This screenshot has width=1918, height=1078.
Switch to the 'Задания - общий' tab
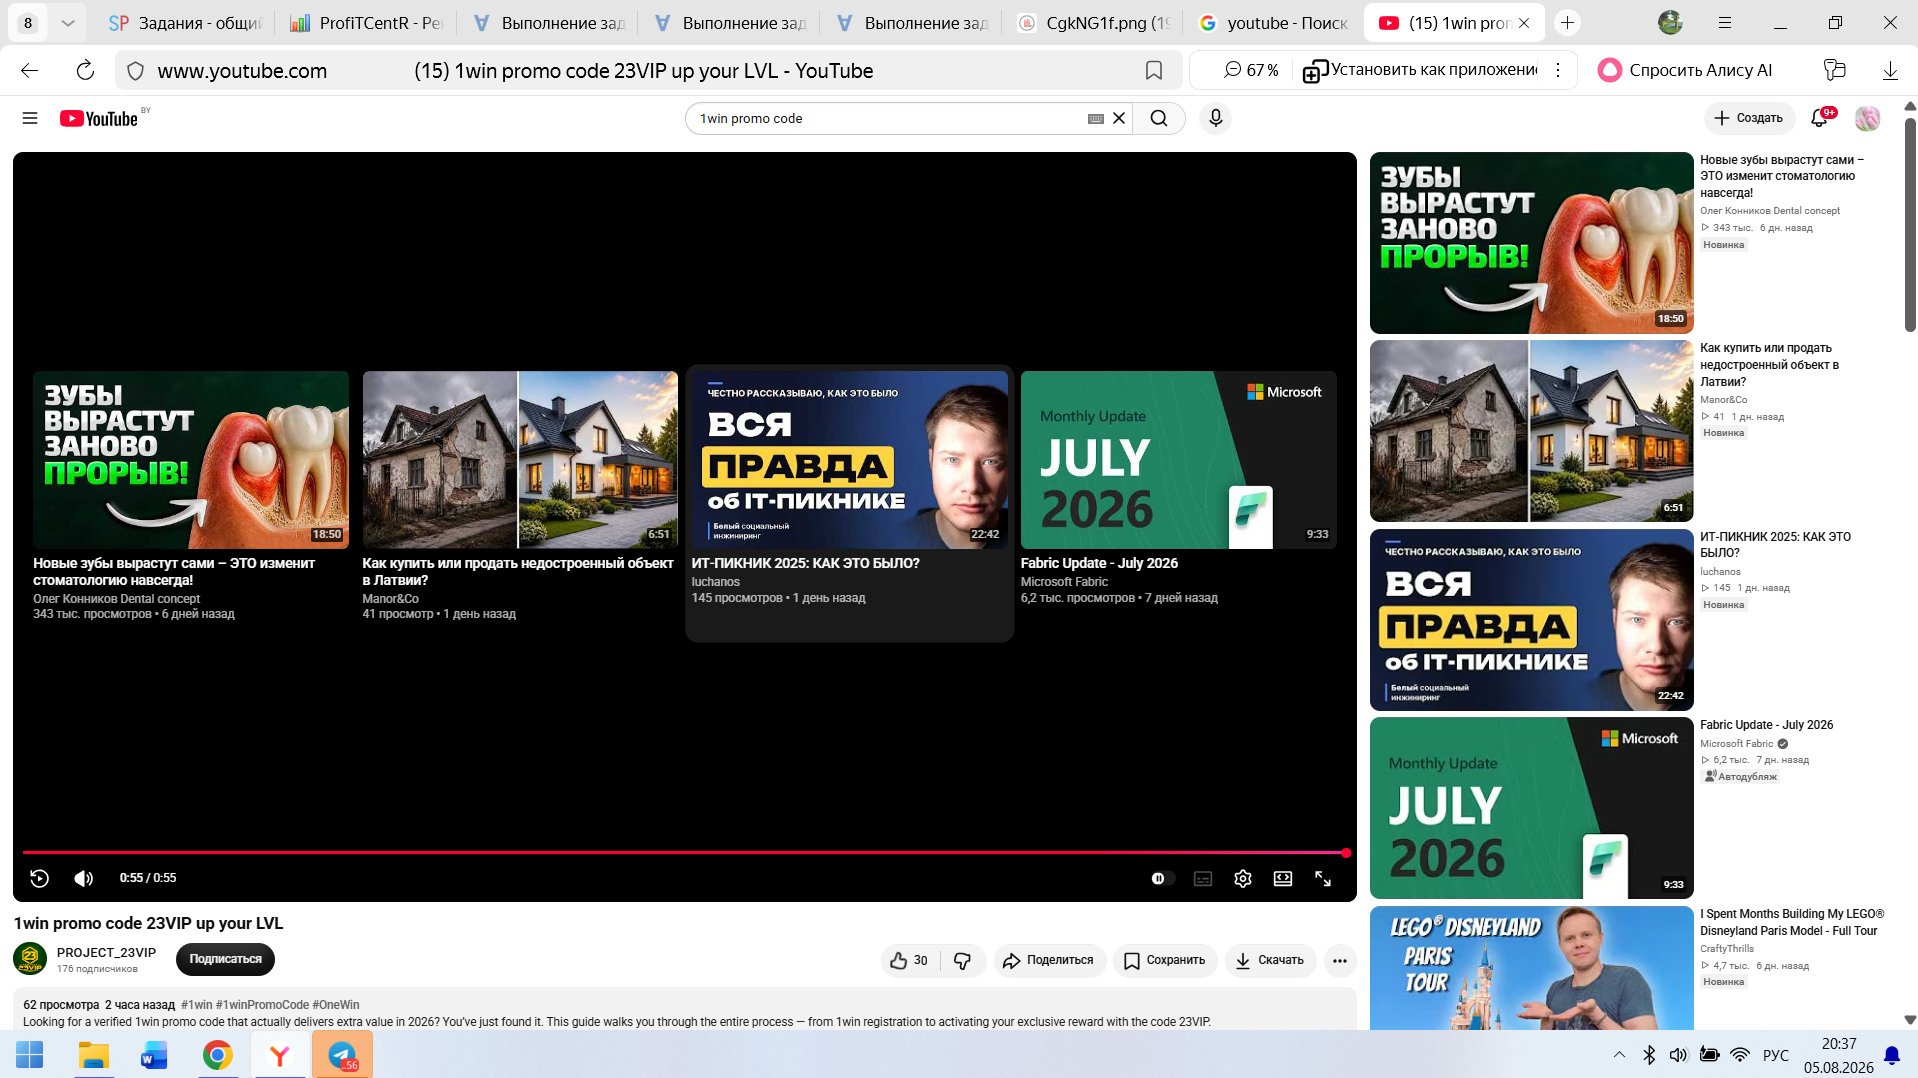pyautogui.click(x=185, y=22)
